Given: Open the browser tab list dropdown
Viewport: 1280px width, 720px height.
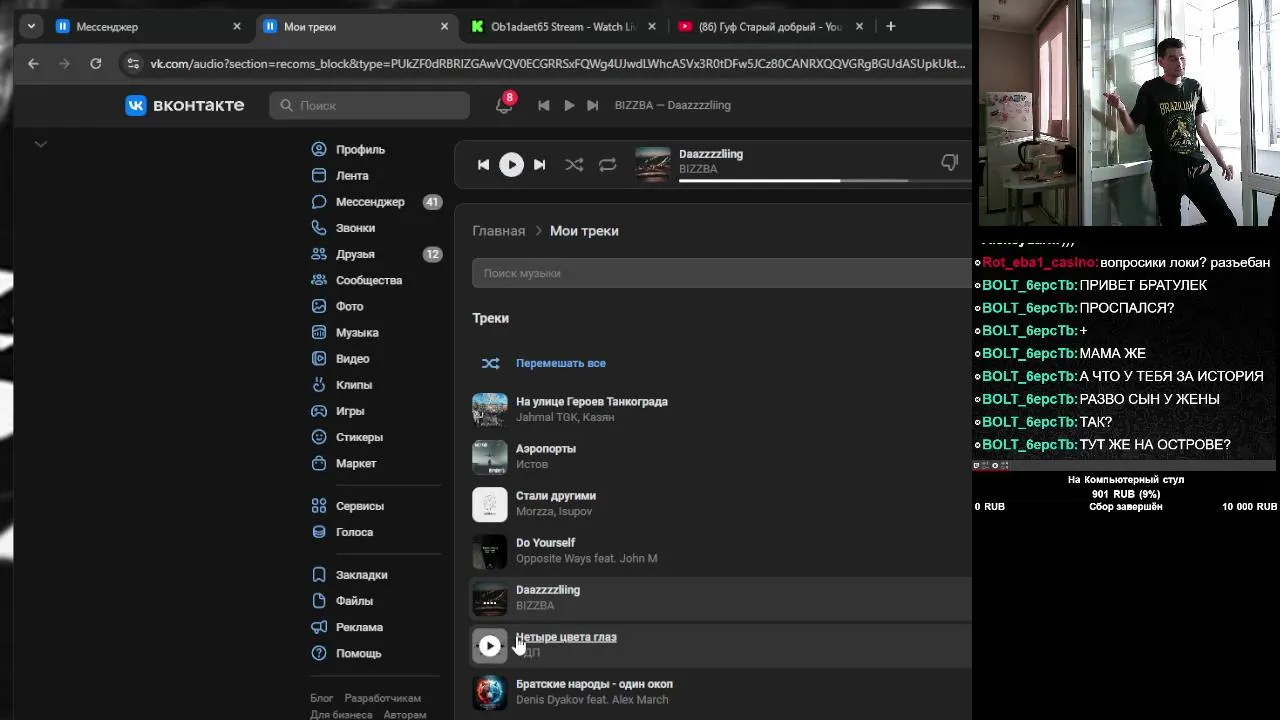Looking at the screenshot, I should coord(32,26).
